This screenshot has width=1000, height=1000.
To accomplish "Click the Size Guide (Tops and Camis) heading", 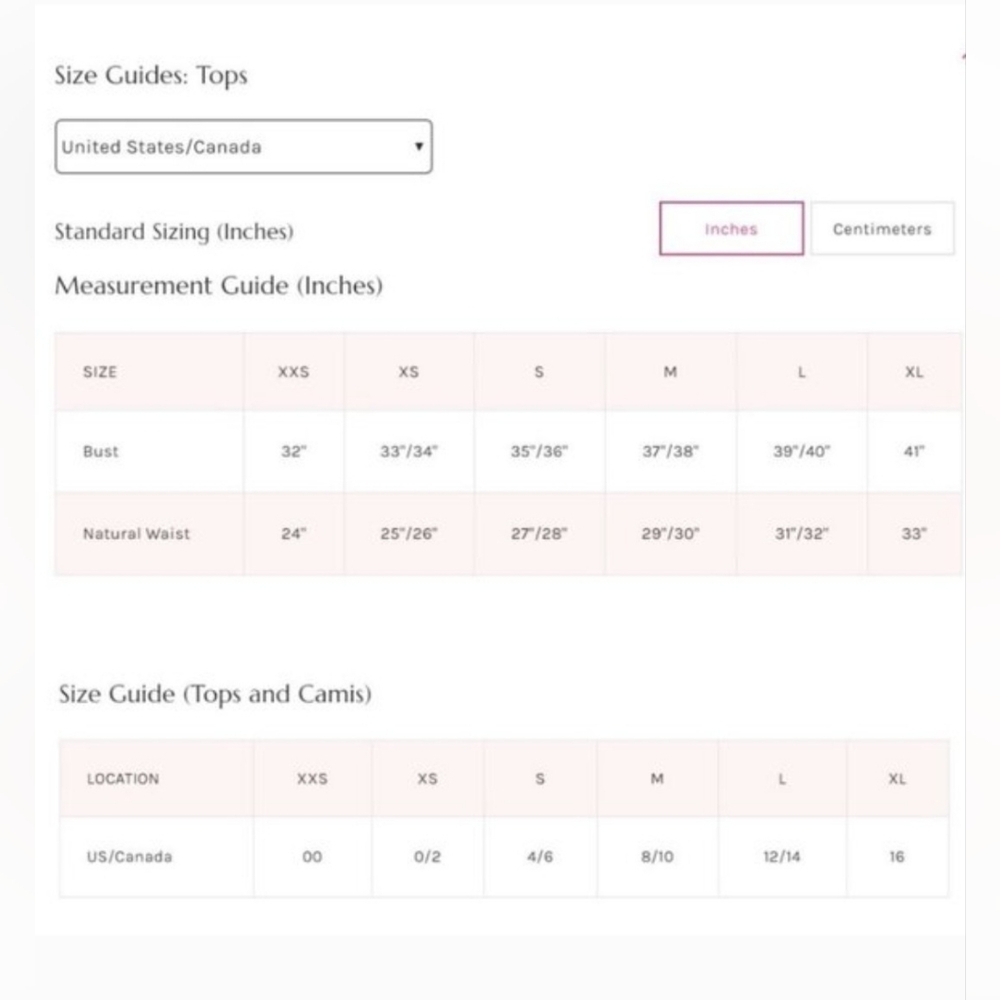I will pos(216,694).
